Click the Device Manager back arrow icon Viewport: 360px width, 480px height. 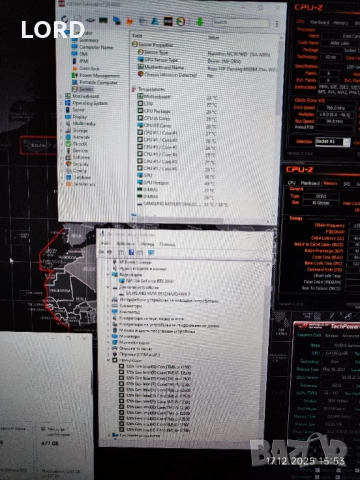point(102,252)
